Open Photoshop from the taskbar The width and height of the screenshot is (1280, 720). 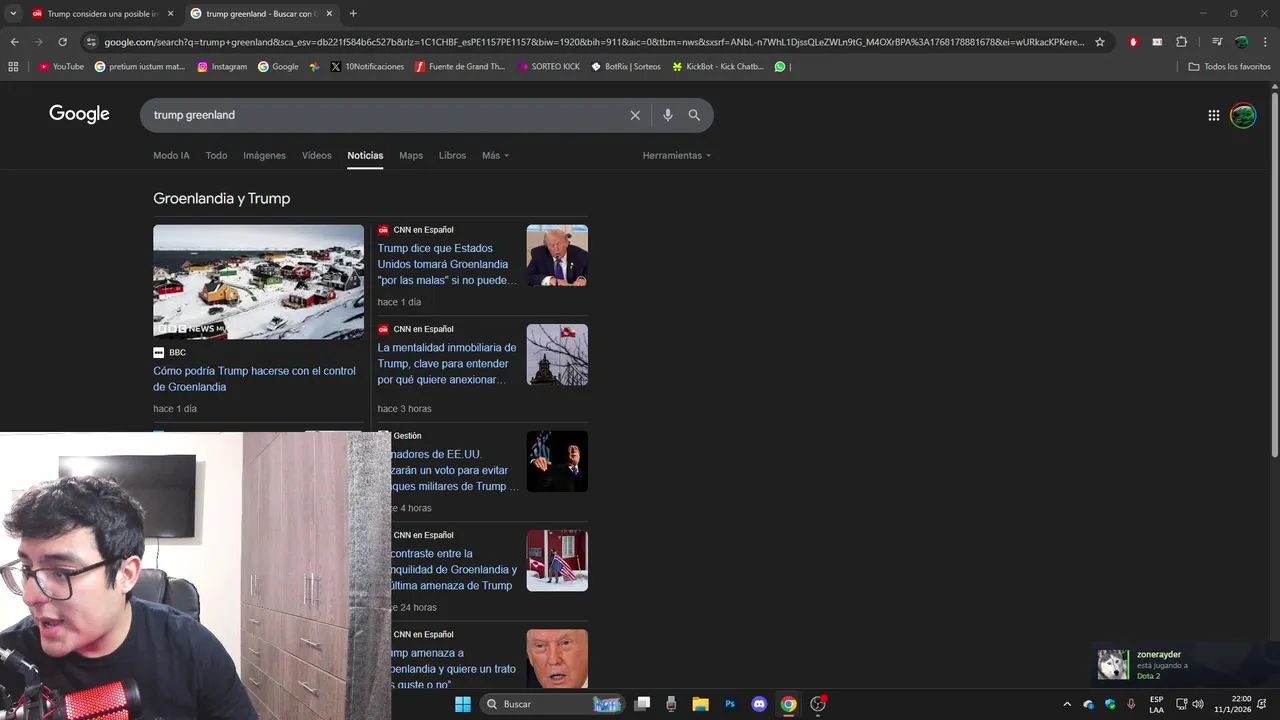(730, 704)
